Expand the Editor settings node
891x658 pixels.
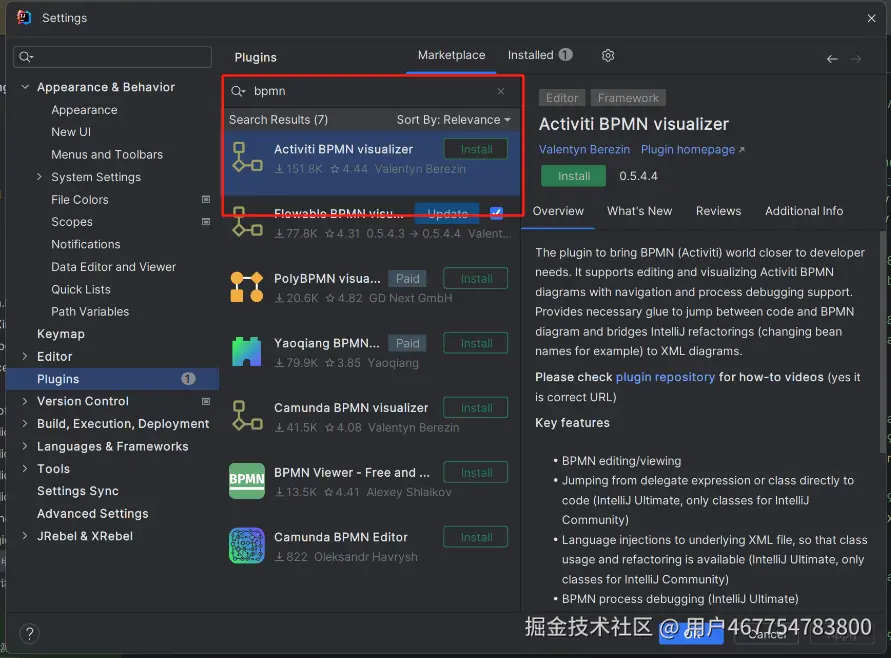(x=25, y=356)
